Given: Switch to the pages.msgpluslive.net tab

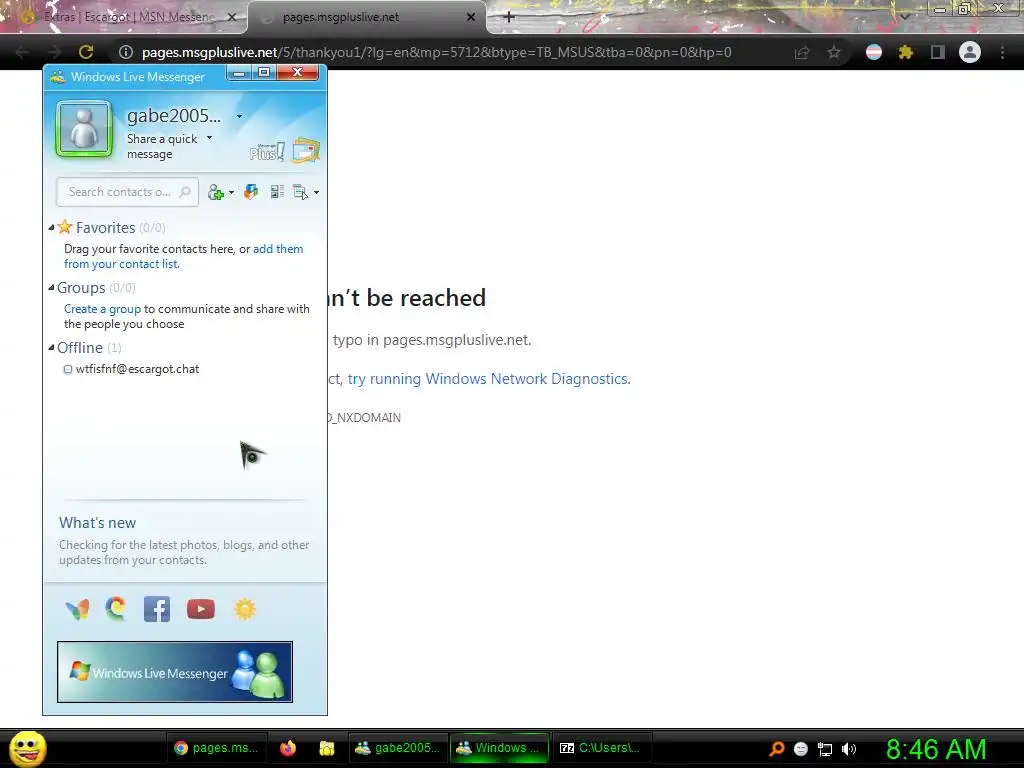Looking at the screenshot, I should [x=366, y=17].
